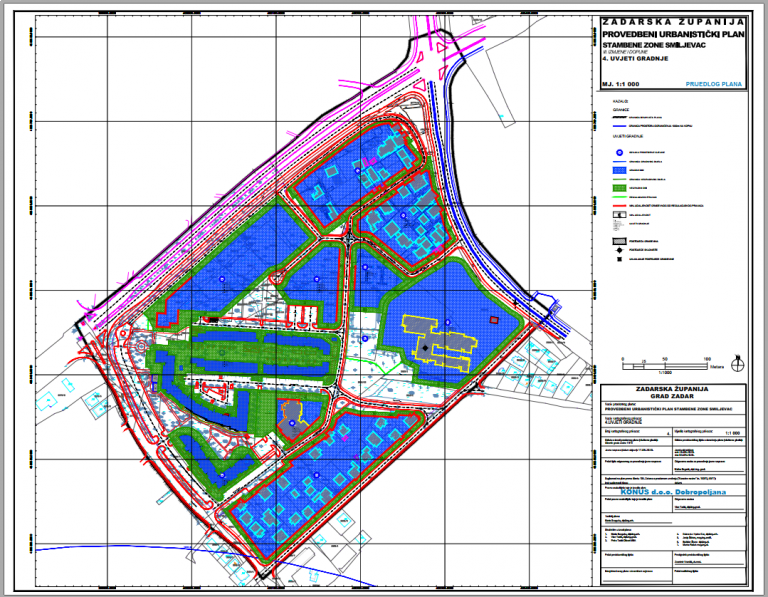Viewport: 768px width, 597px height.
Task: Click the scale bar graphic
Action: (675, 364)
